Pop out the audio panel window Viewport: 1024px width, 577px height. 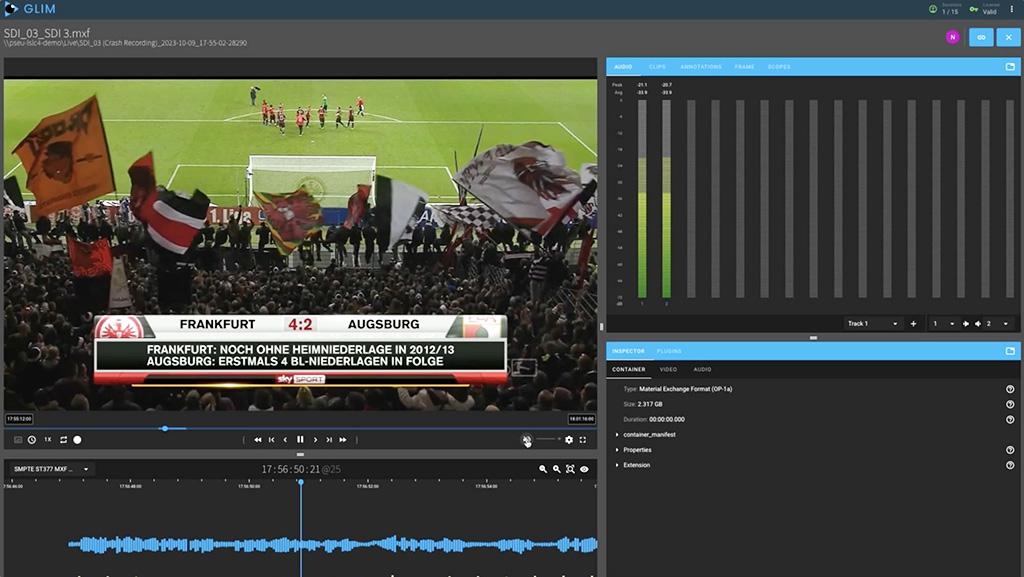(1010, 67)
